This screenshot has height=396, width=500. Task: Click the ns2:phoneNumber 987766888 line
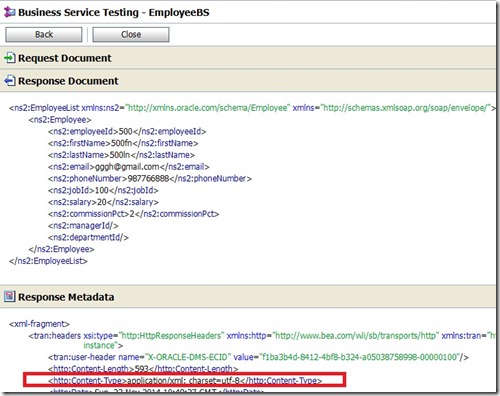point(150,179)
